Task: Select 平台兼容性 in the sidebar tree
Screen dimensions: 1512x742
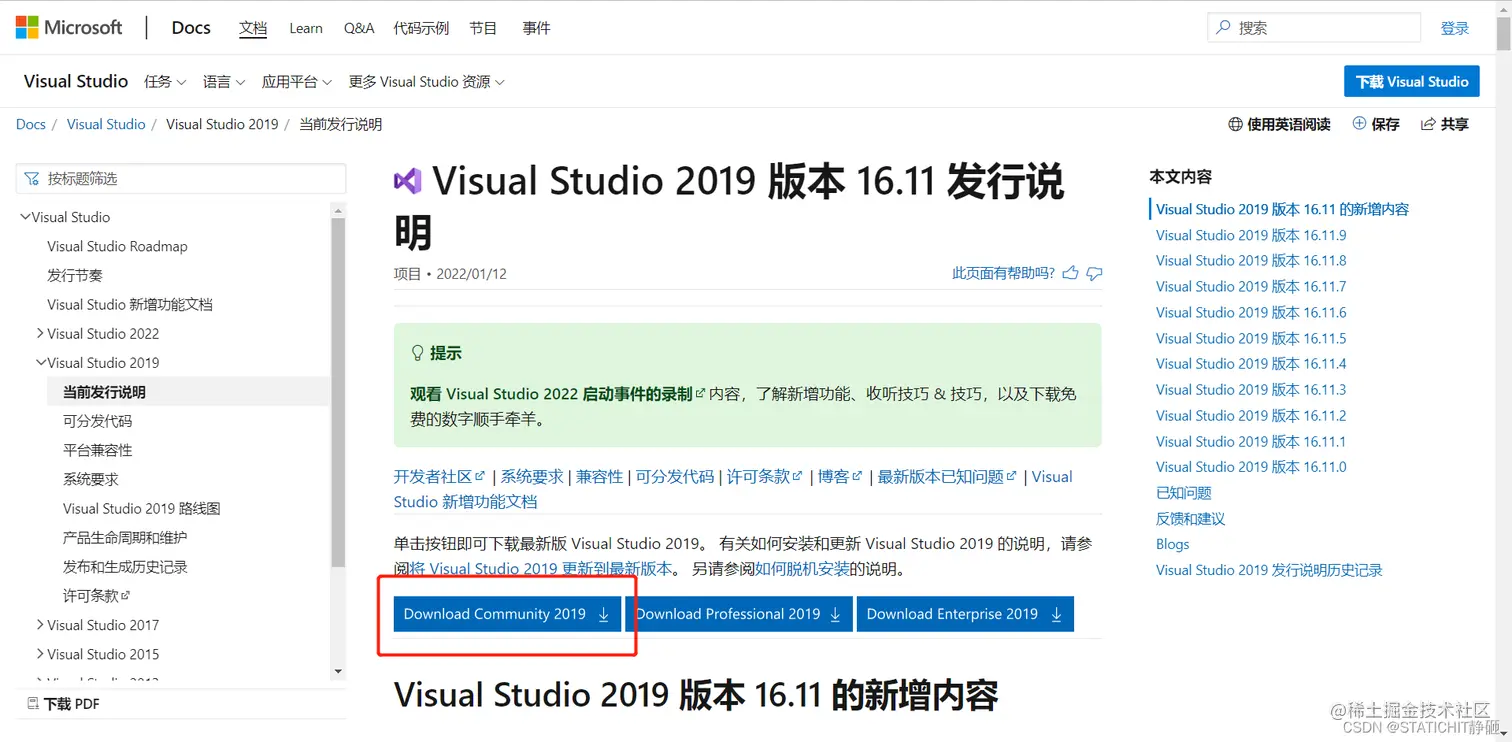Action: [x=97, y=450]
